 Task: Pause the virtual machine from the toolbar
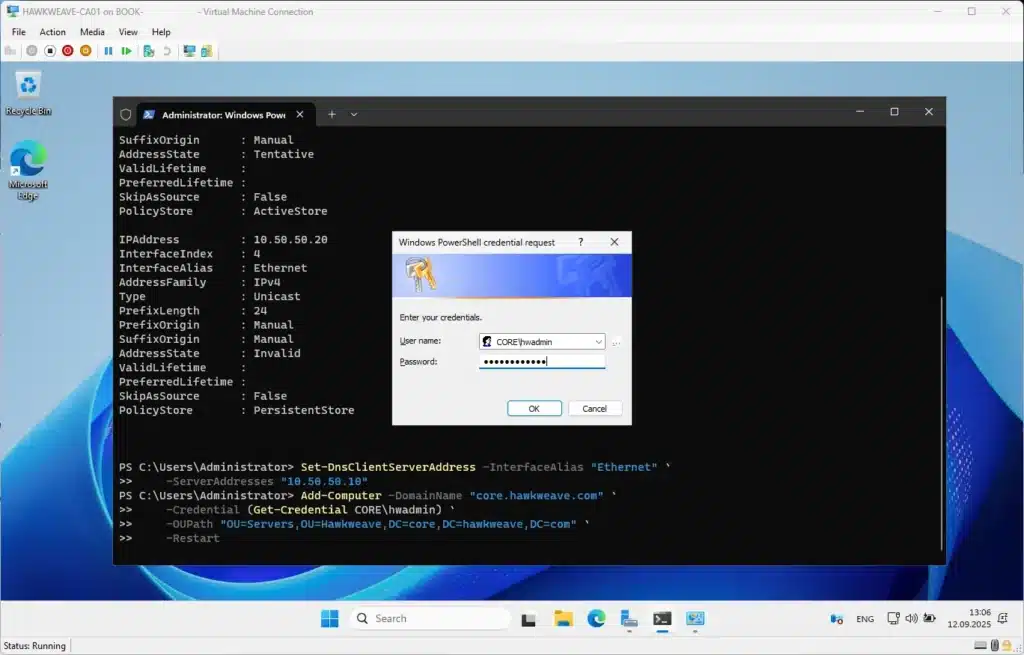pos(108,50)
